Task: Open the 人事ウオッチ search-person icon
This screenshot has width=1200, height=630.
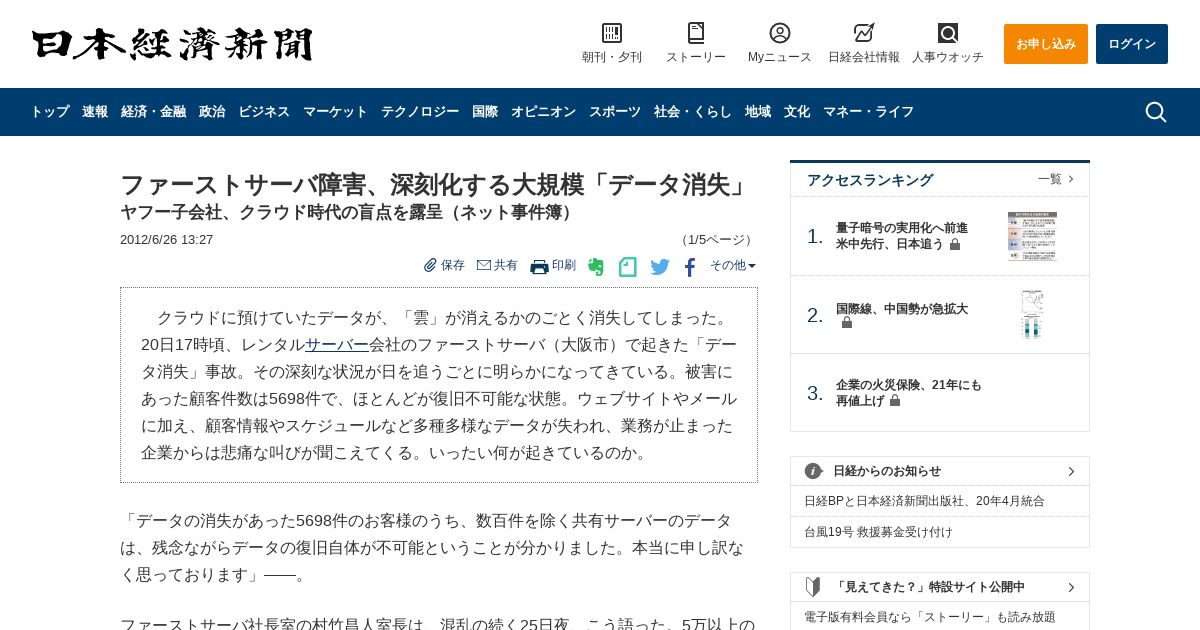Action: (948, 33)
